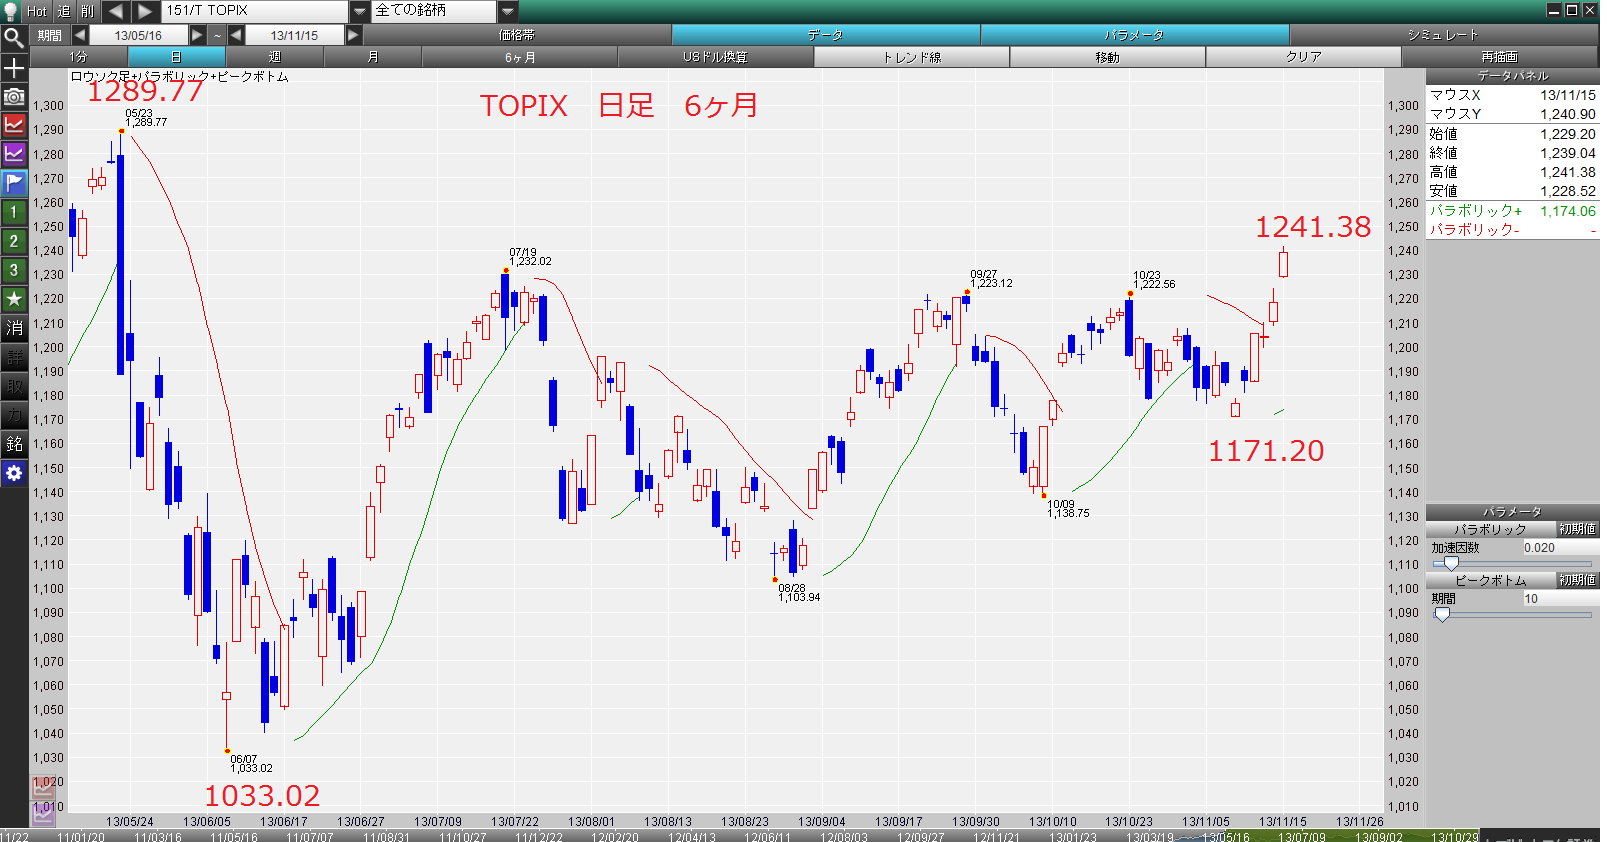1608x842 pixels.
Task: Step the end date 13/11/15 forward
Action: (353, 35)
